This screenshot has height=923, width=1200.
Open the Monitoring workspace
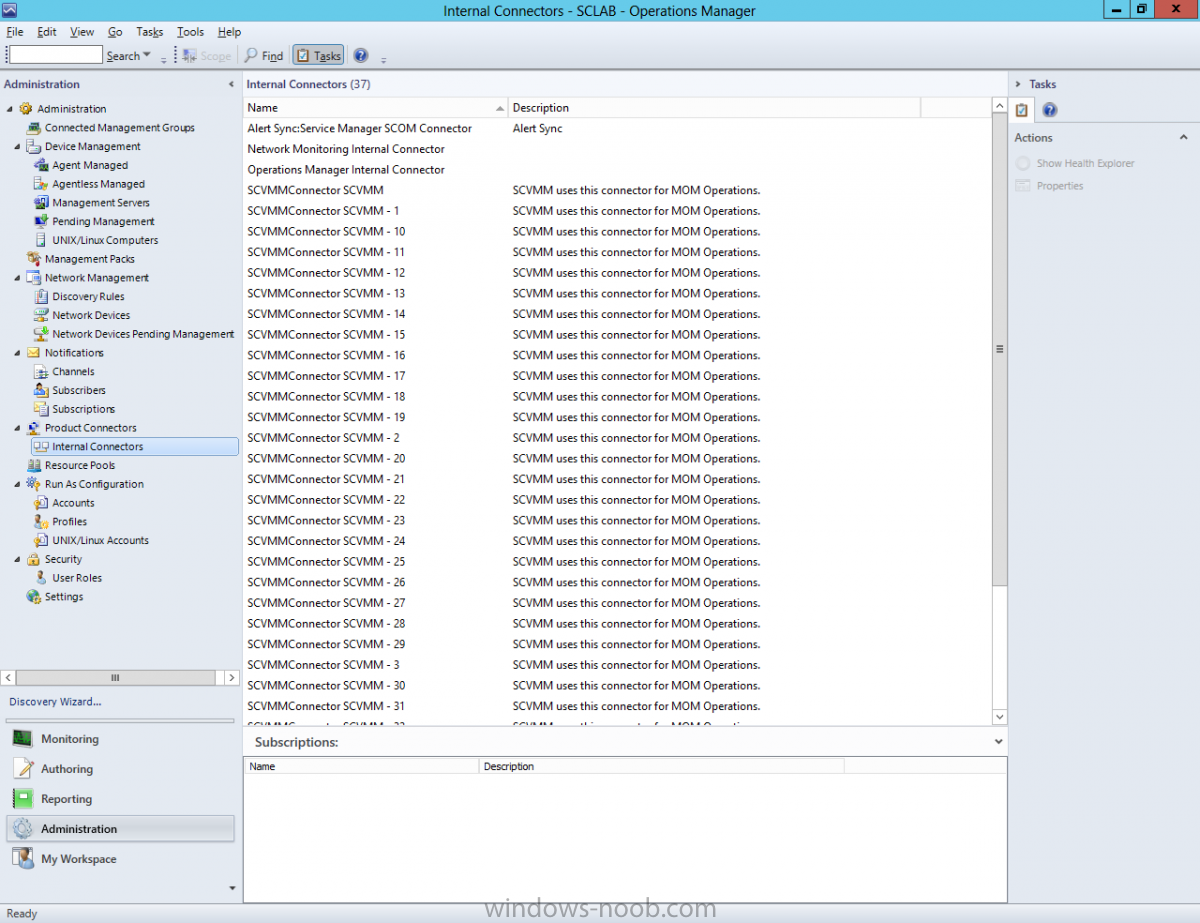click(x=120, y=739)
